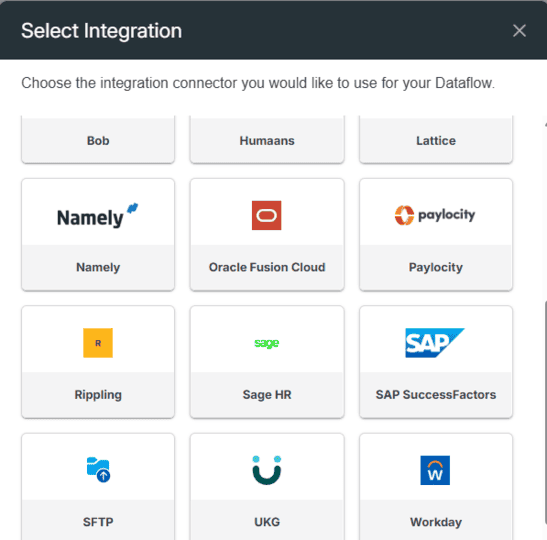
Task: Select the UKG label
Action: point(267,522)
